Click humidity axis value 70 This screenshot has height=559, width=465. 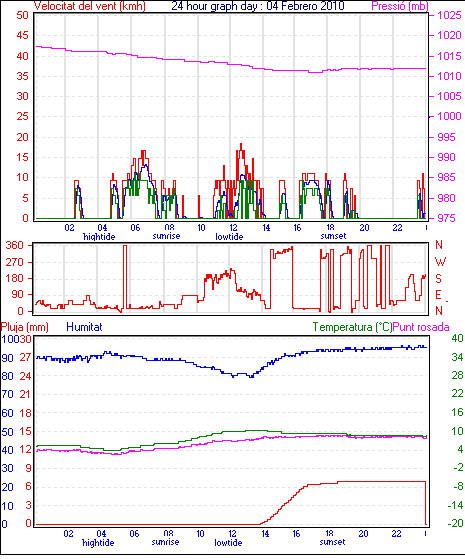tap(7, 394)
